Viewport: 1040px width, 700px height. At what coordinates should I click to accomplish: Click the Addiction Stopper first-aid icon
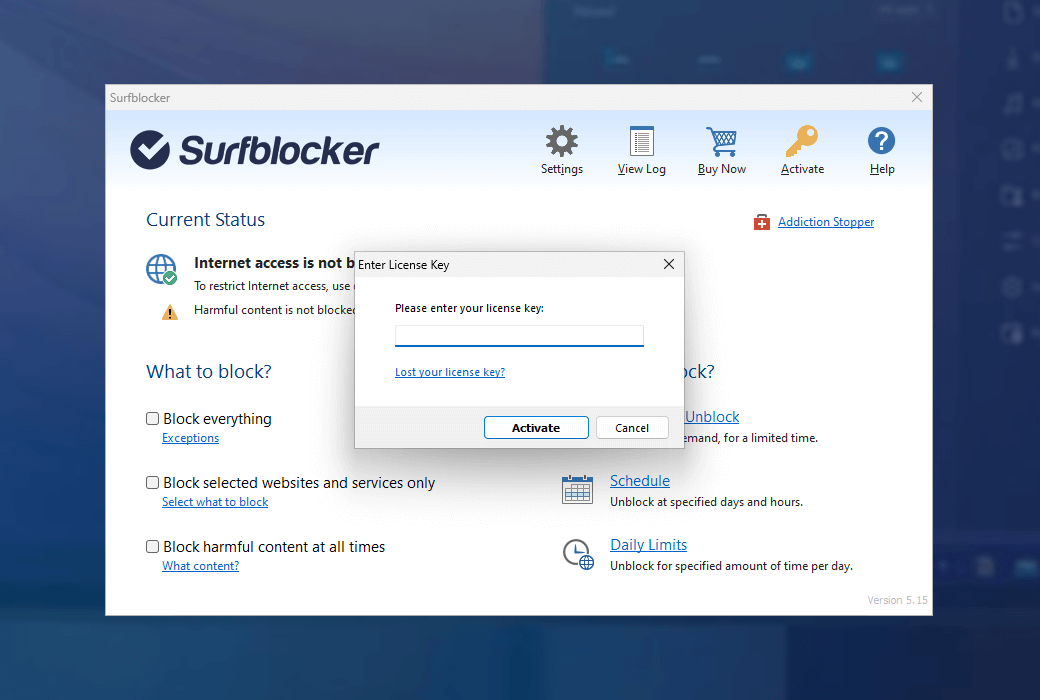coord(762,222)
